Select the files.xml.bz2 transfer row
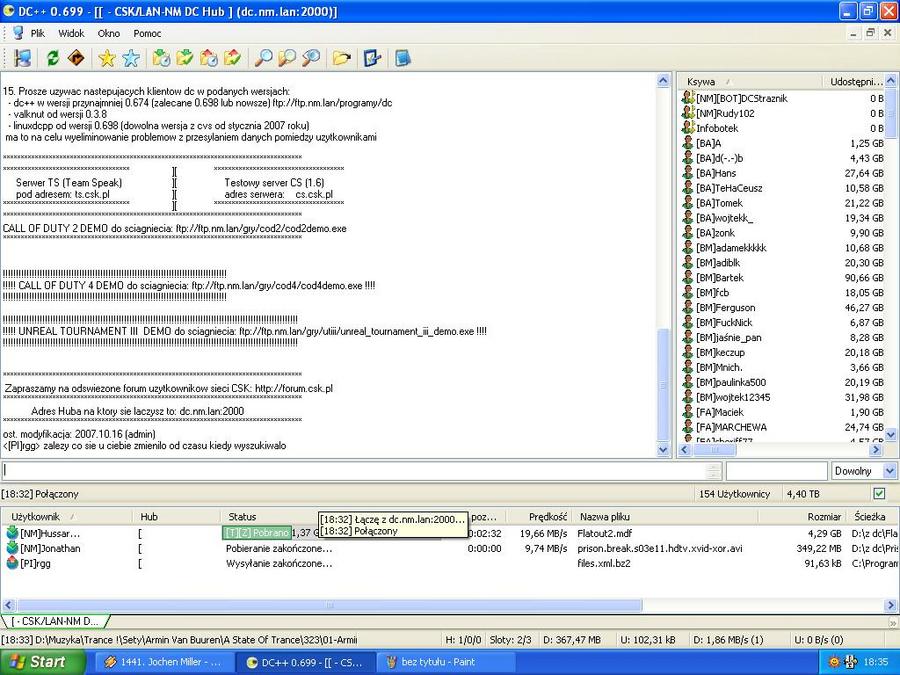The height and width of the screenshot is (675, 900). (x=449, y=563)
